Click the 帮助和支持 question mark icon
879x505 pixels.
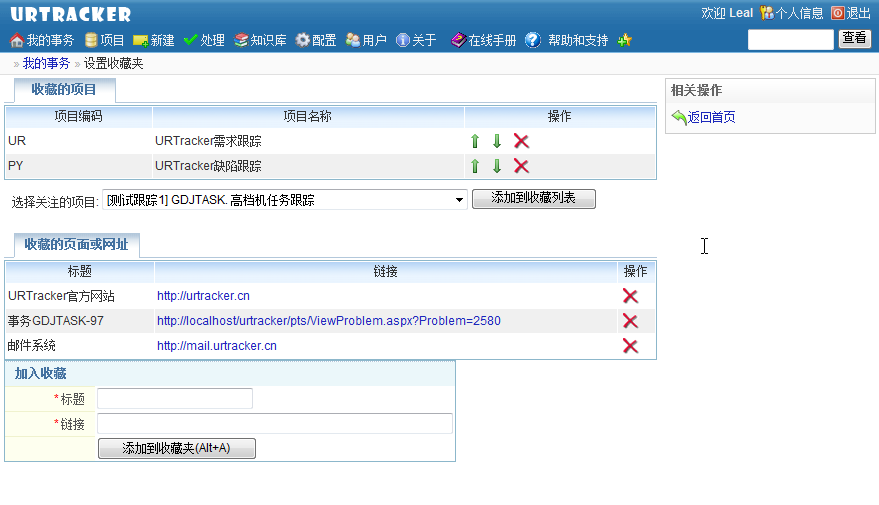[533, 40]
